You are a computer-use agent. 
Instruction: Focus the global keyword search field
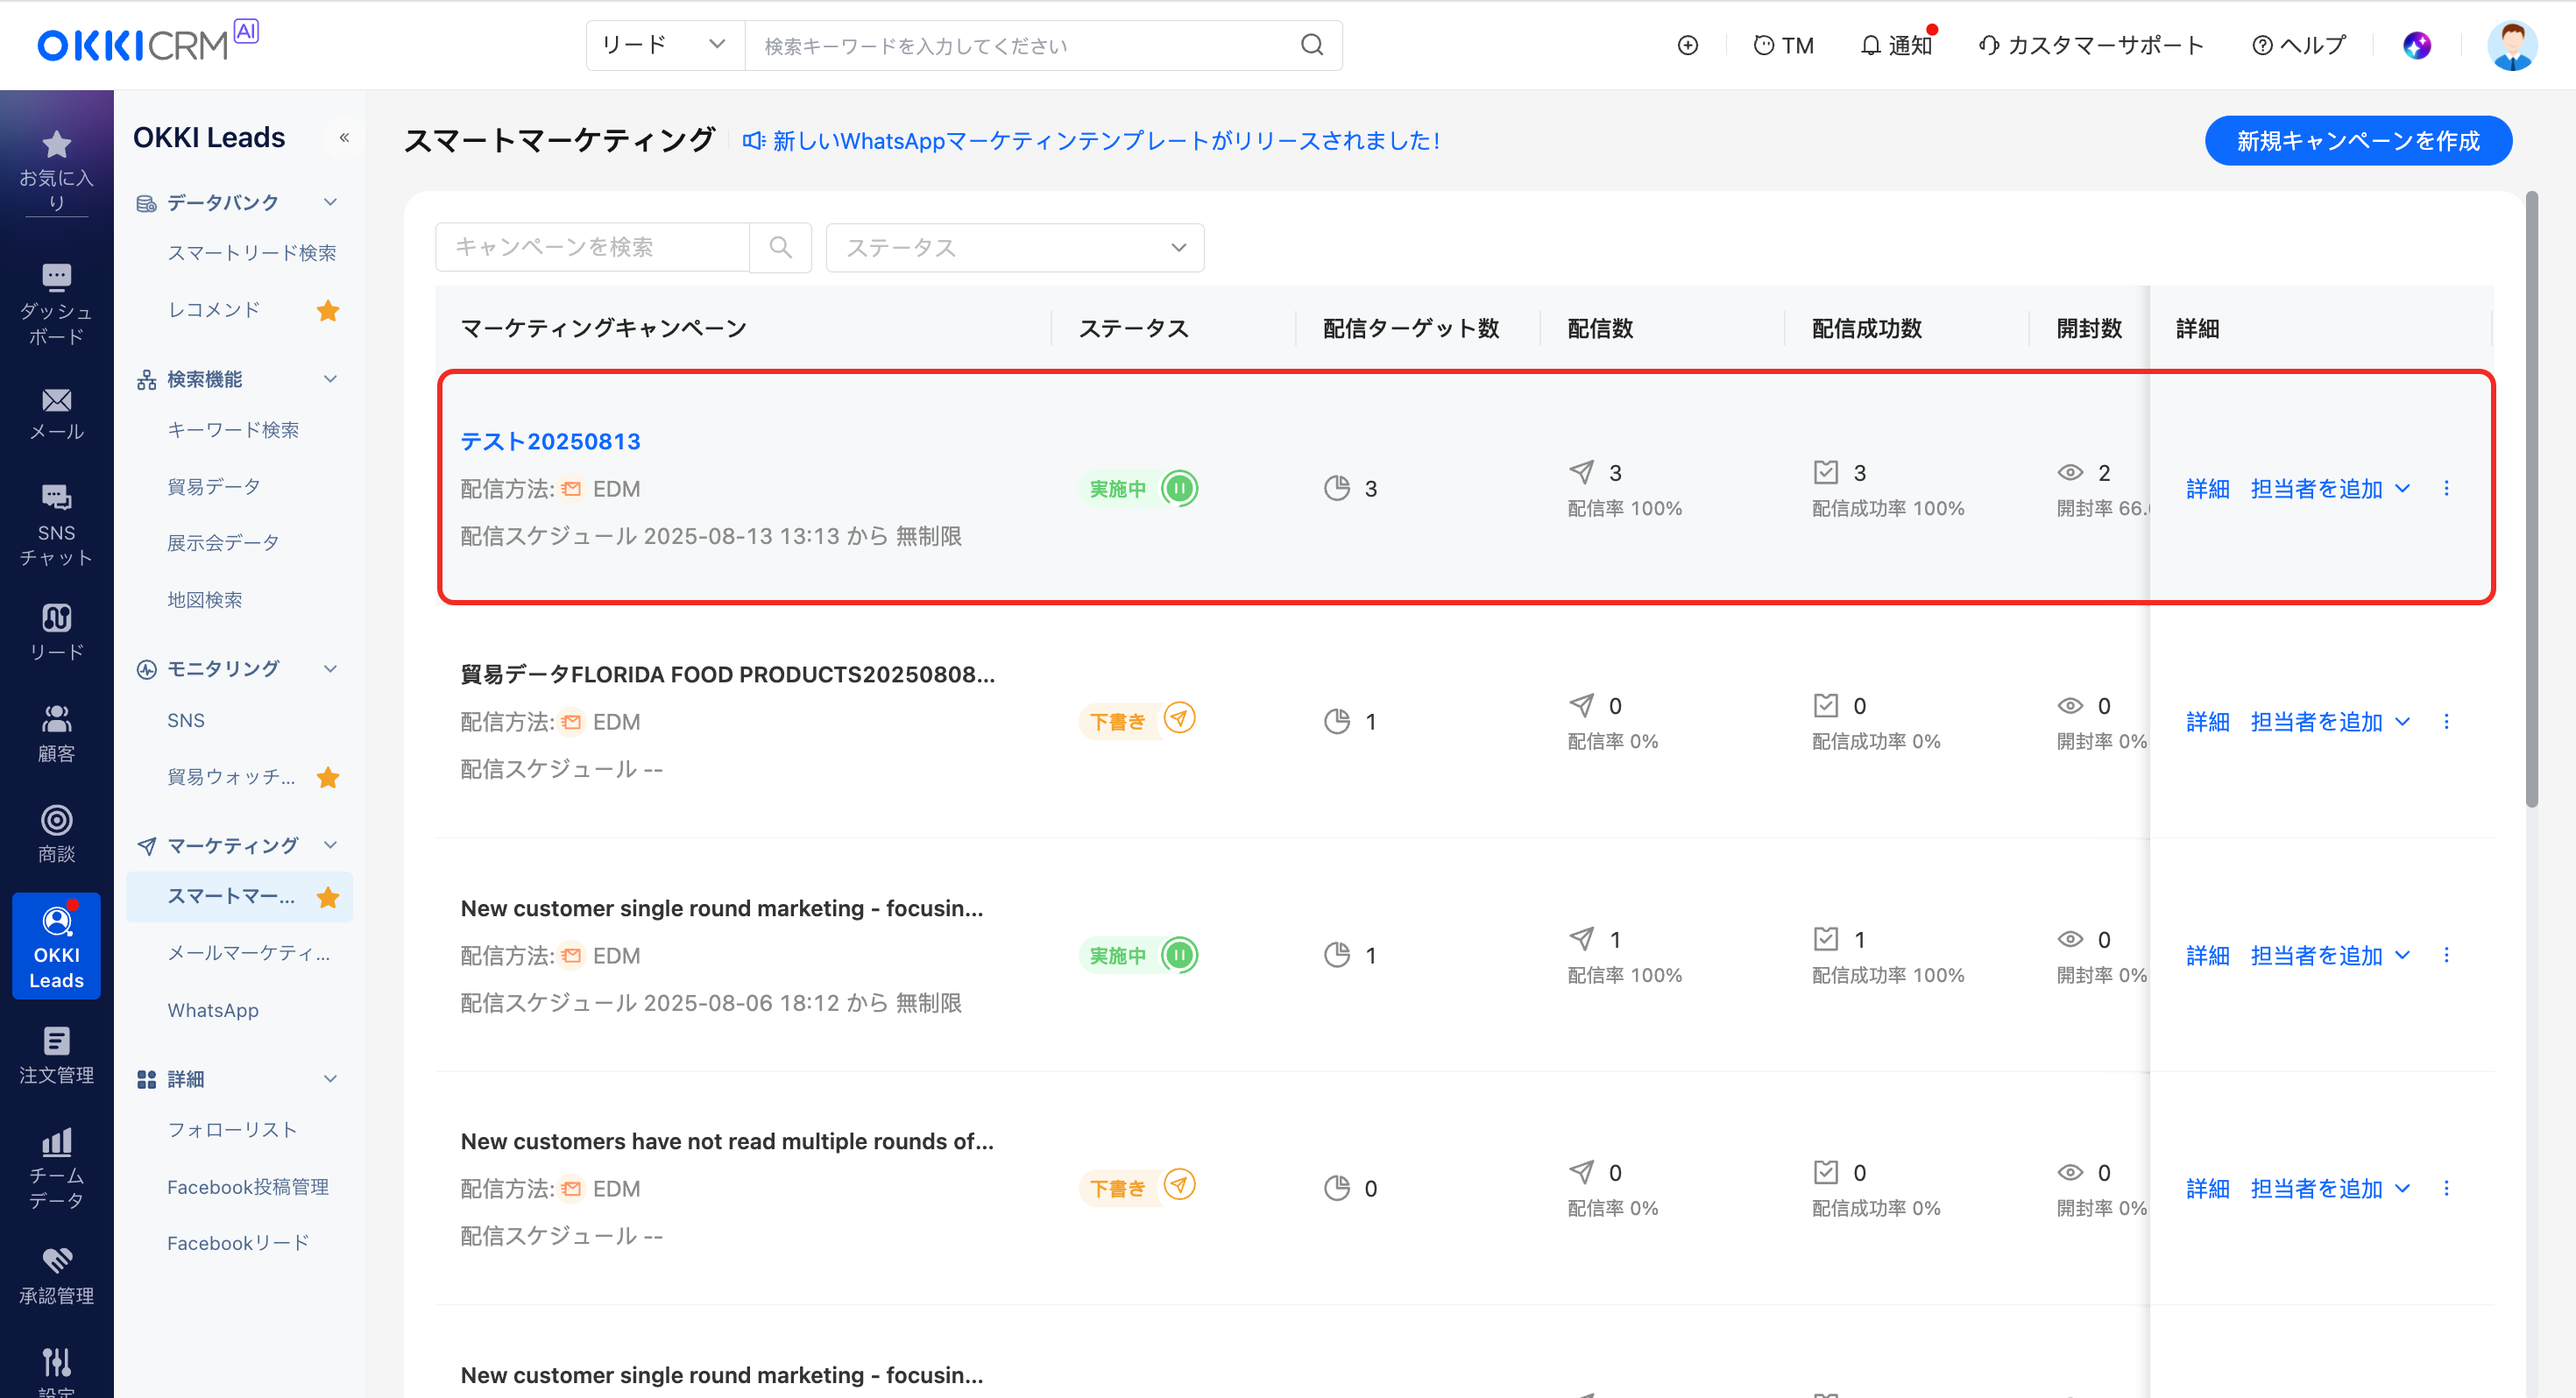point(1022,45)
